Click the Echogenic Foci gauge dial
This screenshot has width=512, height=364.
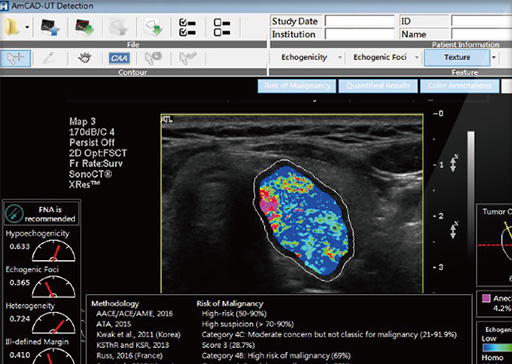[53, 287]
